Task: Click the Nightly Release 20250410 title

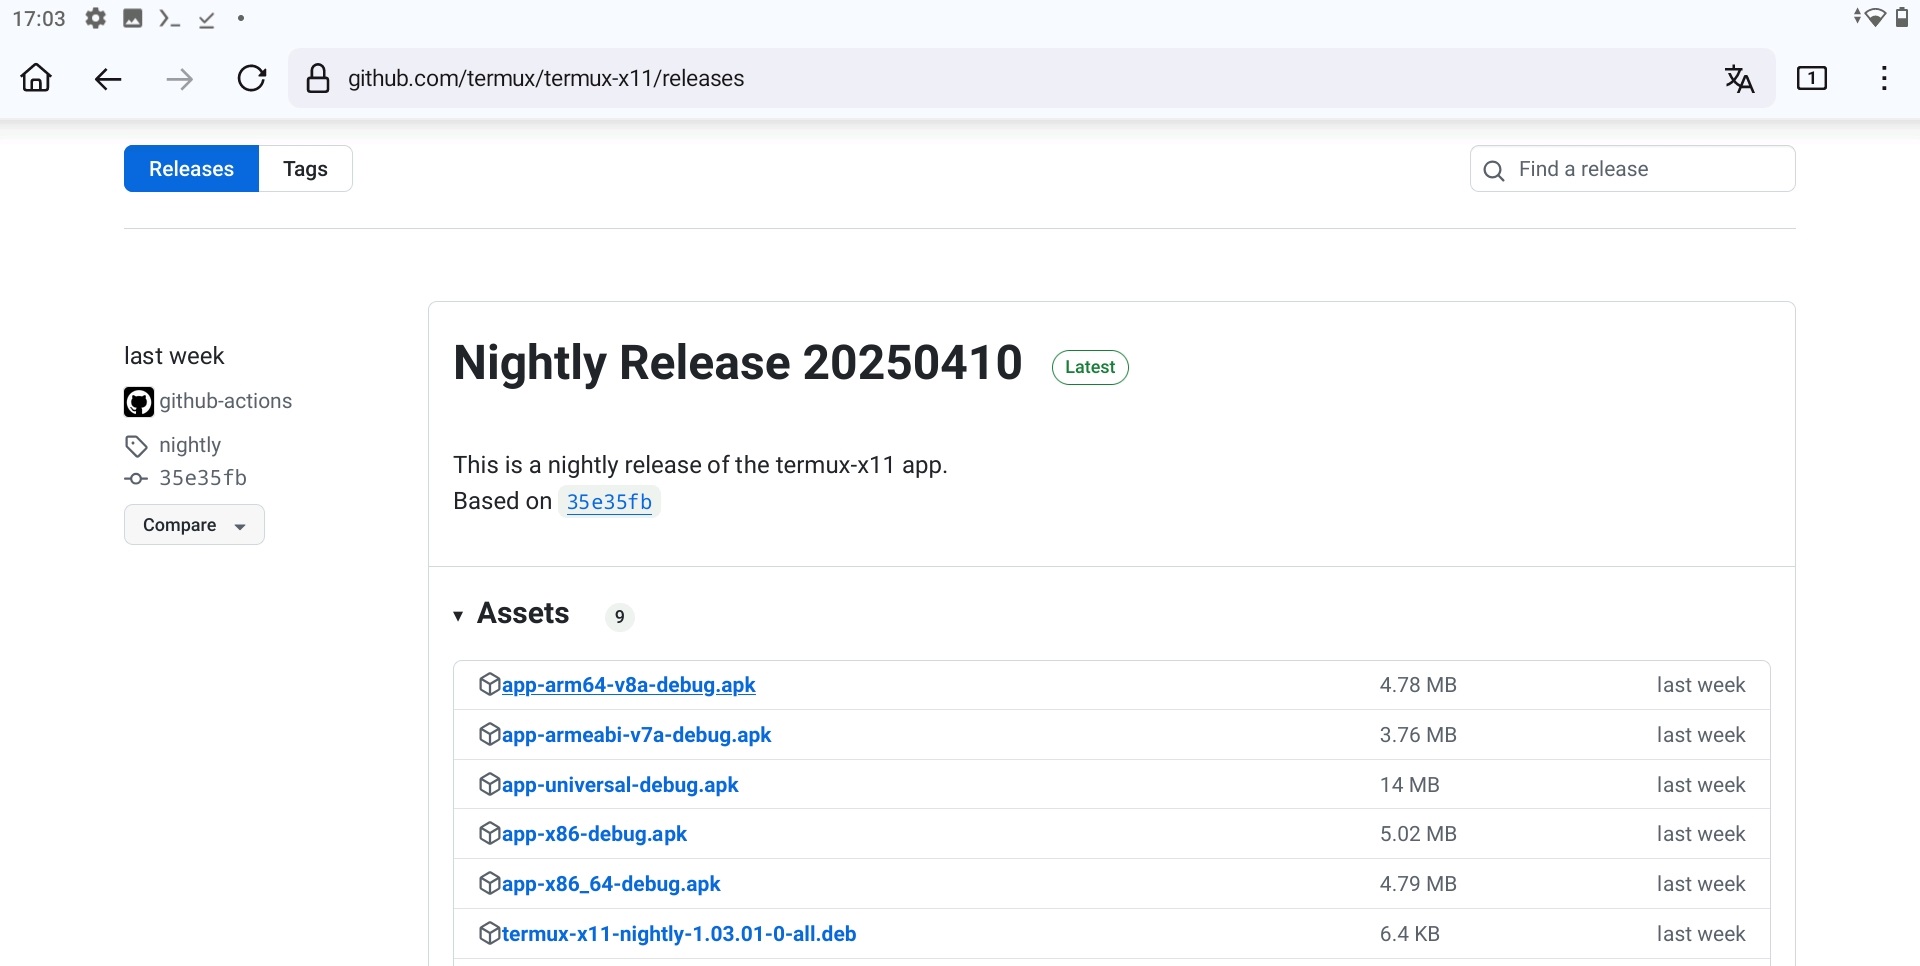Action: (738, 362)
